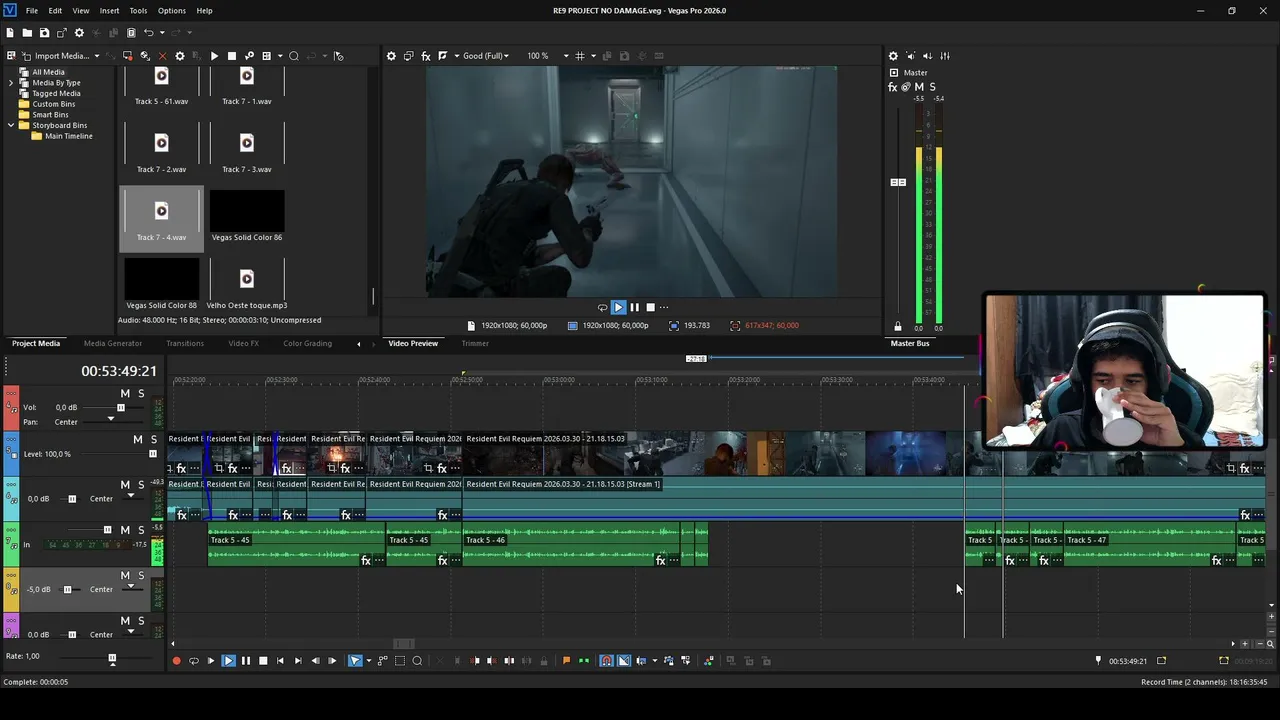Open the Tools menu
Screen dimensions: 1280x720
(138, 11)
